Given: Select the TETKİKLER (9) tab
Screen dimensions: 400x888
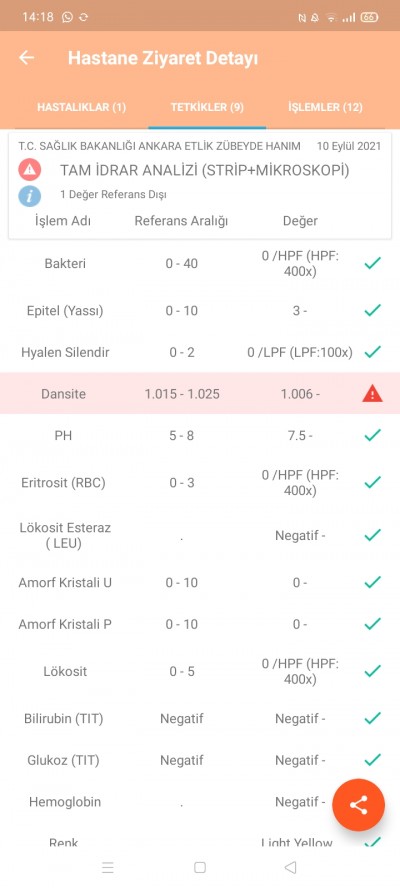Looking at the screenshot, I should [207, 107].
